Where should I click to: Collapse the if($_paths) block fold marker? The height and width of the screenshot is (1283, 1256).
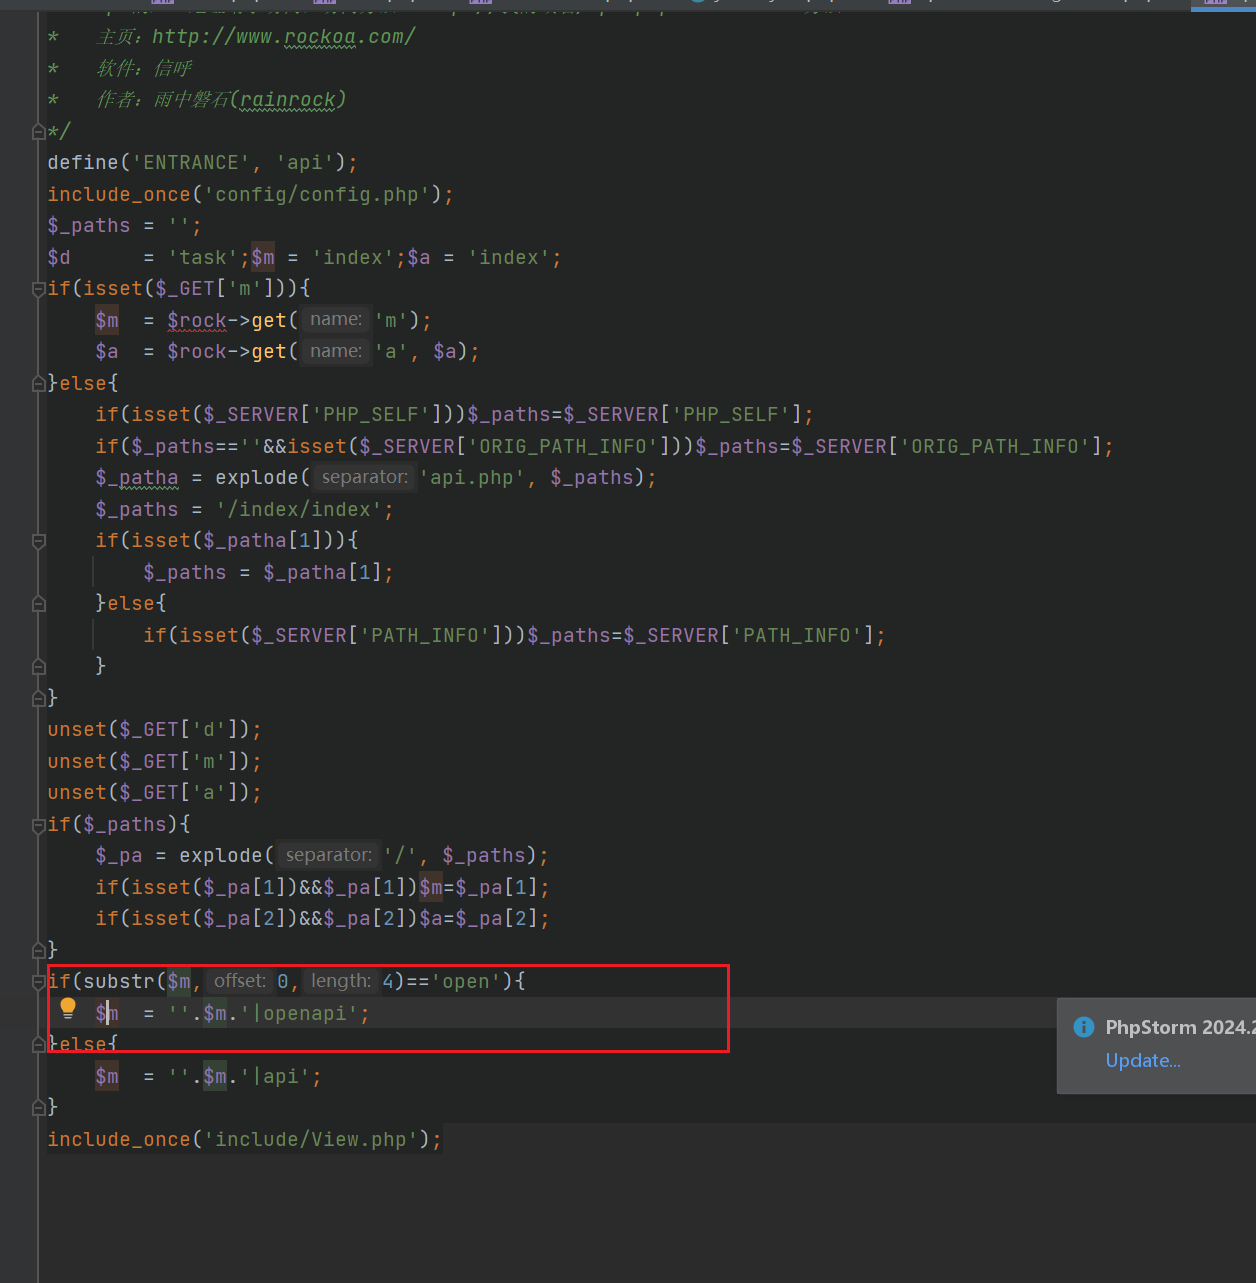pos(39,825)
